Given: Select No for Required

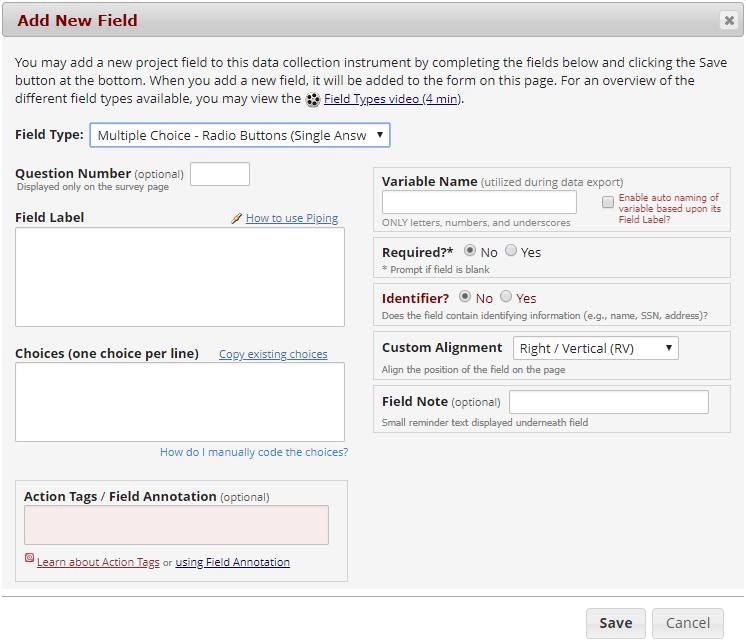Looking at the screenshot, I should (x=470, y=250).
